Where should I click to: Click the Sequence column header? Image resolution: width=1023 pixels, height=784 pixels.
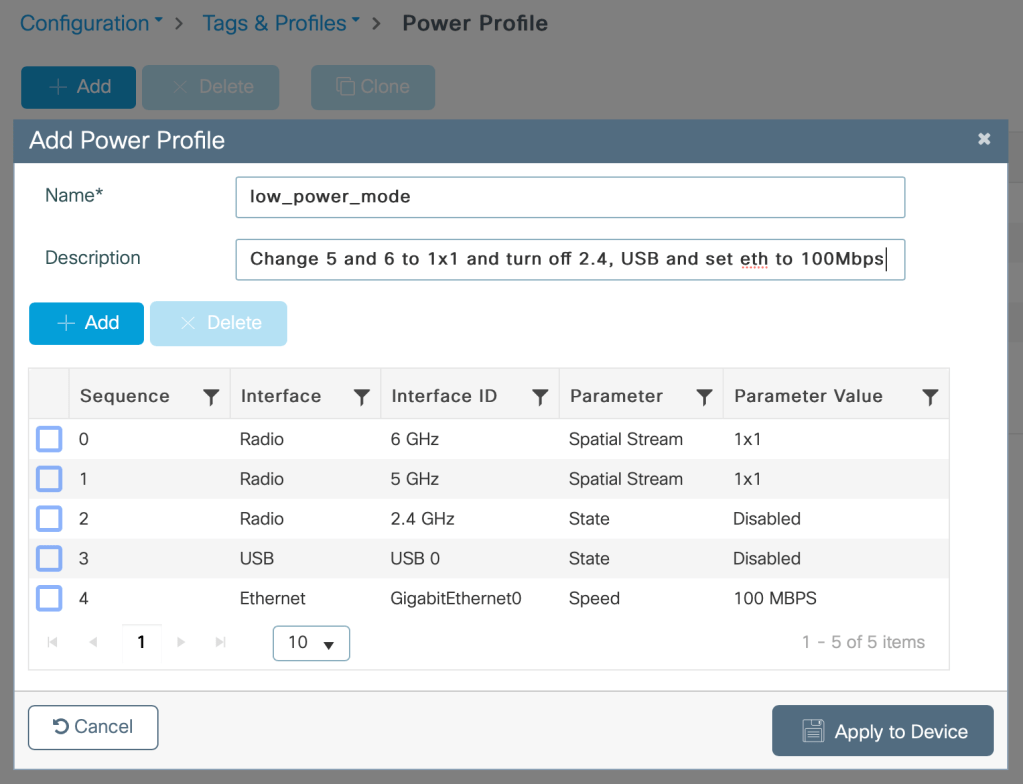(x=125, y=396)
